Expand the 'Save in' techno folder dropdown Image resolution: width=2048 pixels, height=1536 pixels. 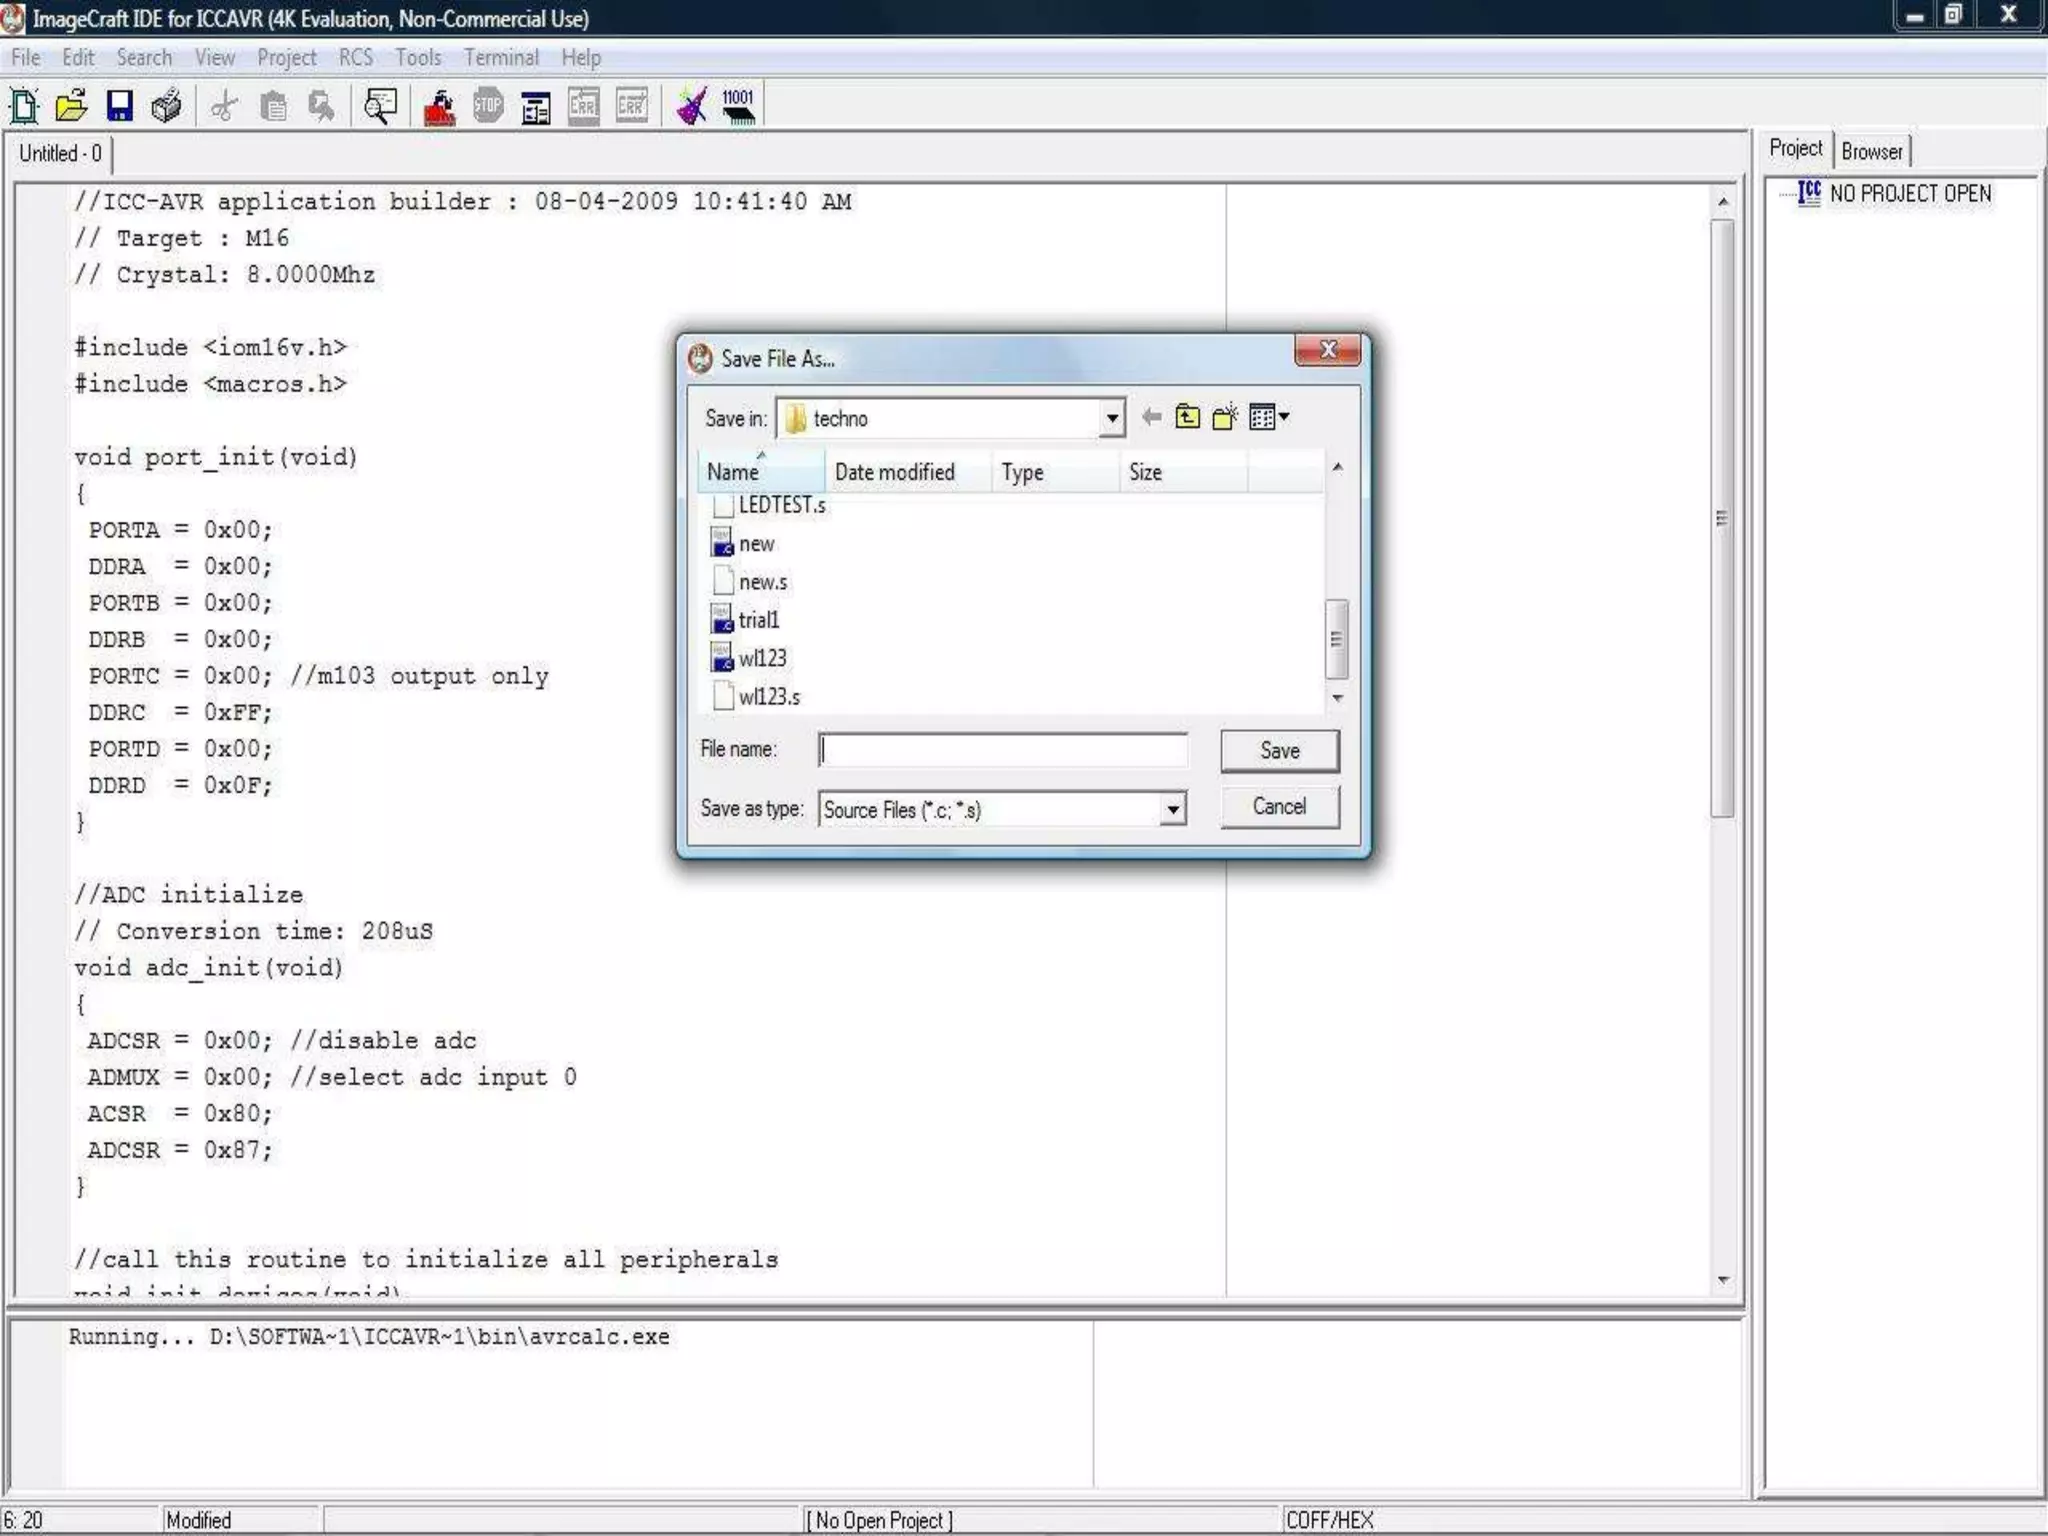pyautogui.click(x=1112, y=418)
